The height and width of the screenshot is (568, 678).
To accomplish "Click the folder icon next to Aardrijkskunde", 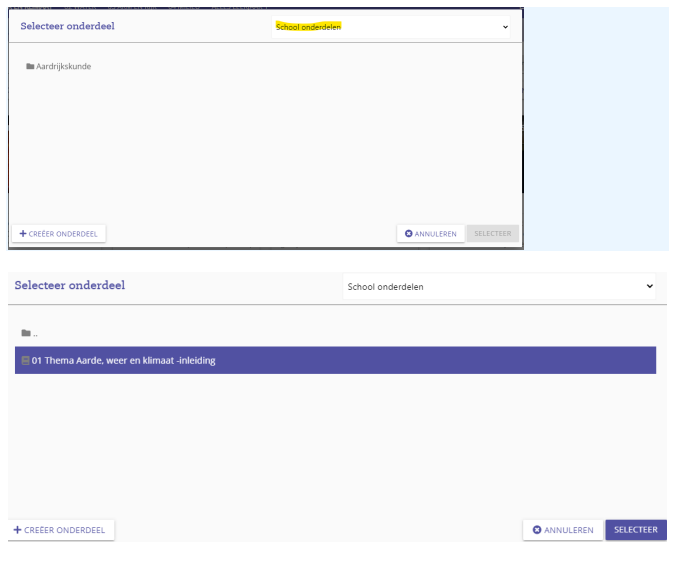I will tap(30, 67).
